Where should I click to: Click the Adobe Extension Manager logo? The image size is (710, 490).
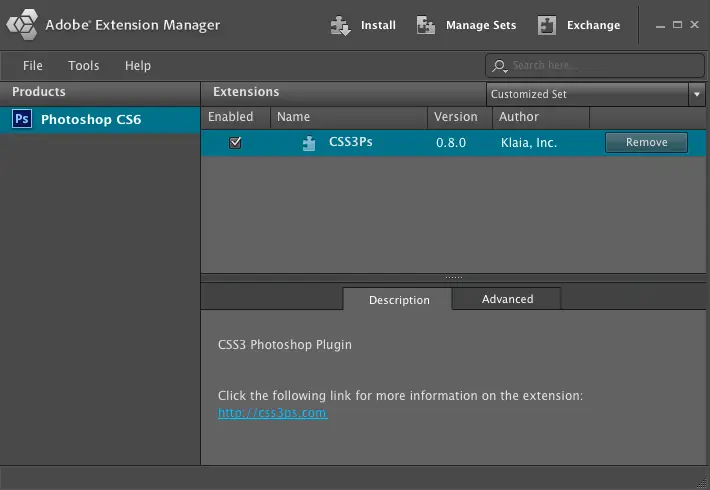22,25
